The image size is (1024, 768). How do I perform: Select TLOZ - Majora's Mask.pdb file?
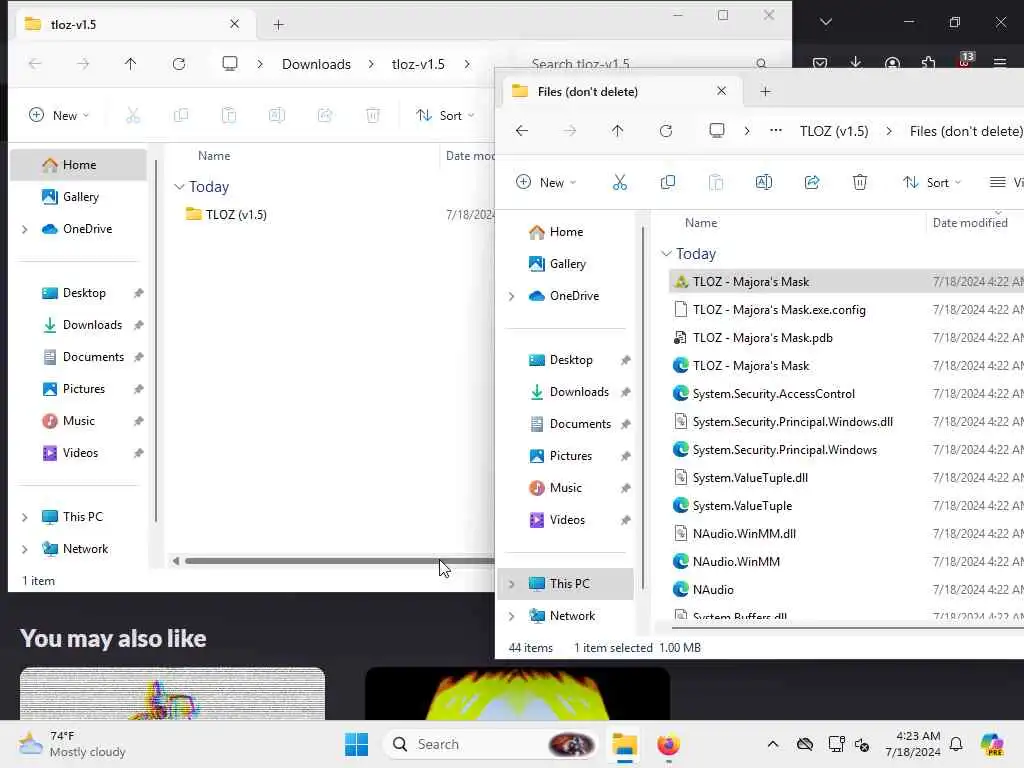pos(762,338)
